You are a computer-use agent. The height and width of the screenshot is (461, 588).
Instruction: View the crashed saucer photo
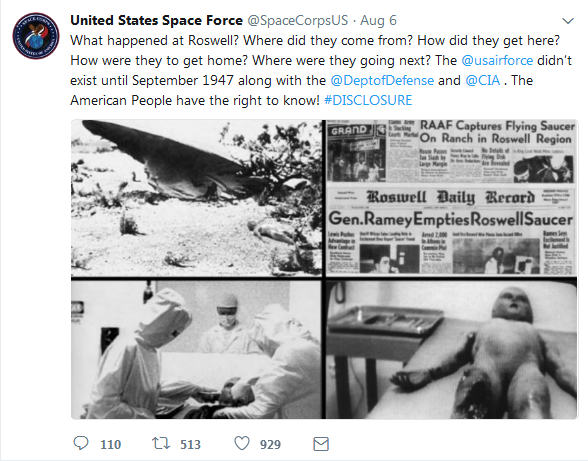click(196, 198)
